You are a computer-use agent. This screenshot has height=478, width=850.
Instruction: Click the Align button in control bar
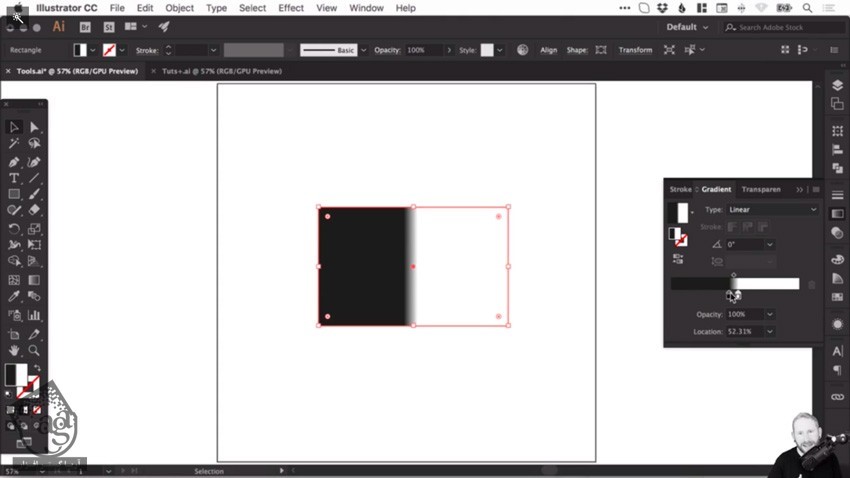549,50
